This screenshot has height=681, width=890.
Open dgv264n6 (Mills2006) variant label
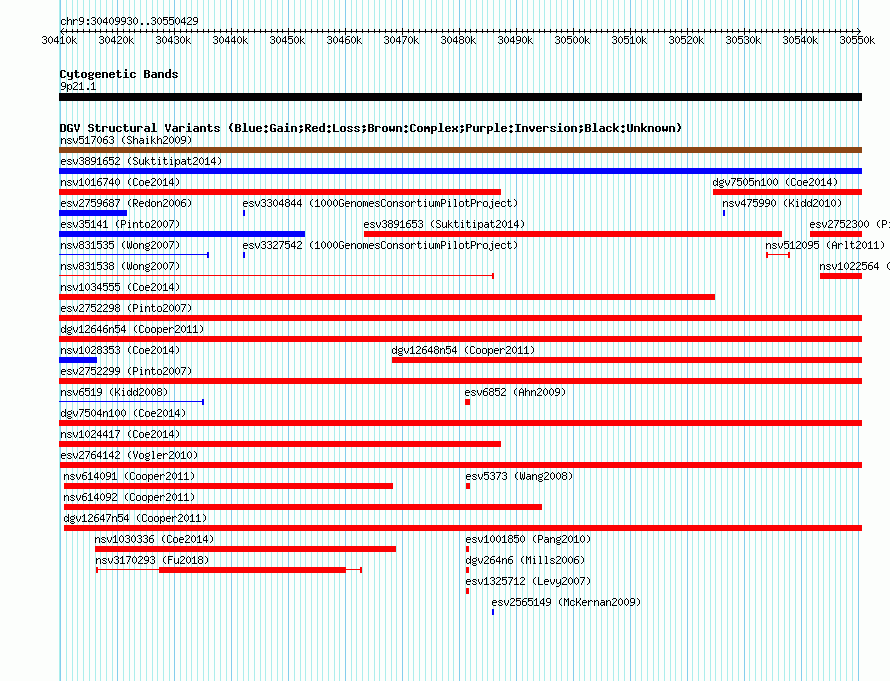(525, 560)
